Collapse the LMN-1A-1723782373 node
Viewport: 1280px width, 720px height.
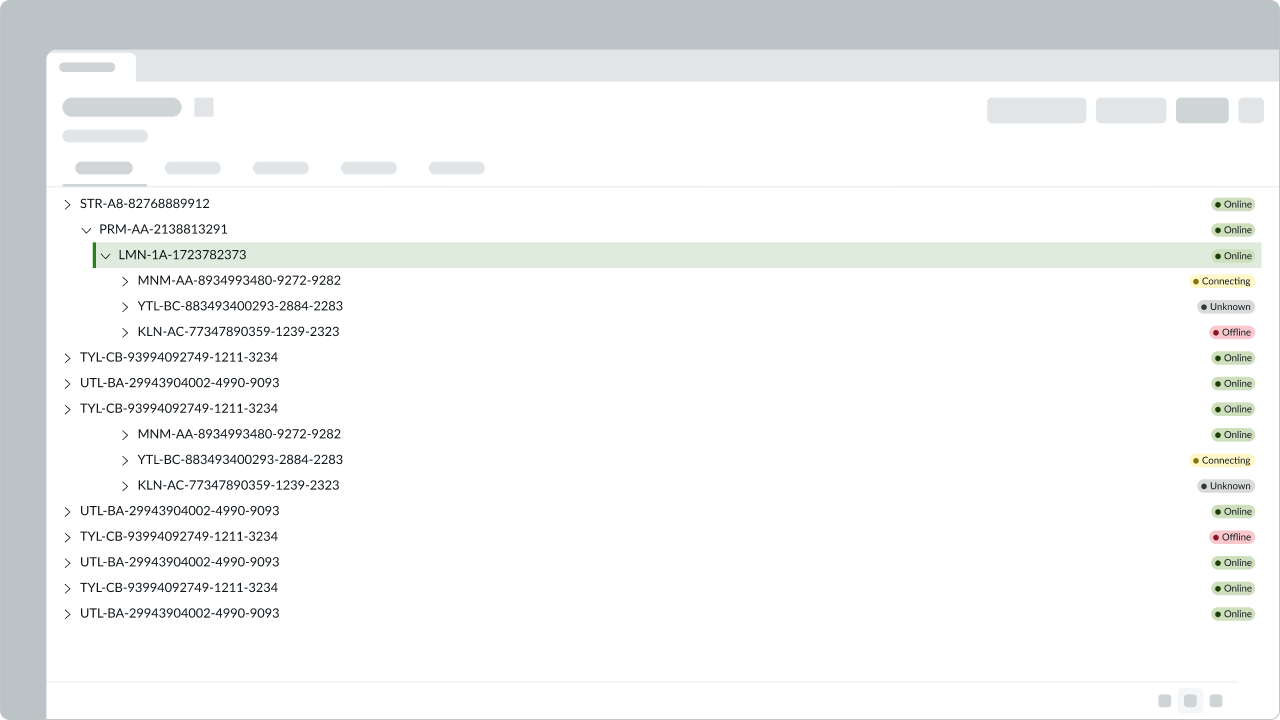coord(105,255)
